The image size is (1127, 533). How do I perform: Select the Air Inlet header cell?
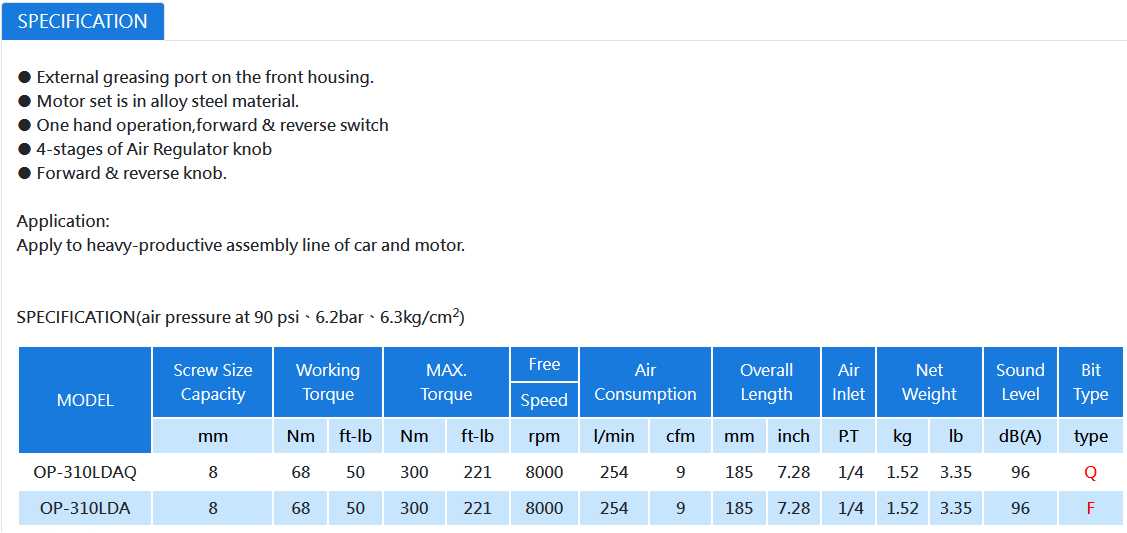[x=849, y=382]
